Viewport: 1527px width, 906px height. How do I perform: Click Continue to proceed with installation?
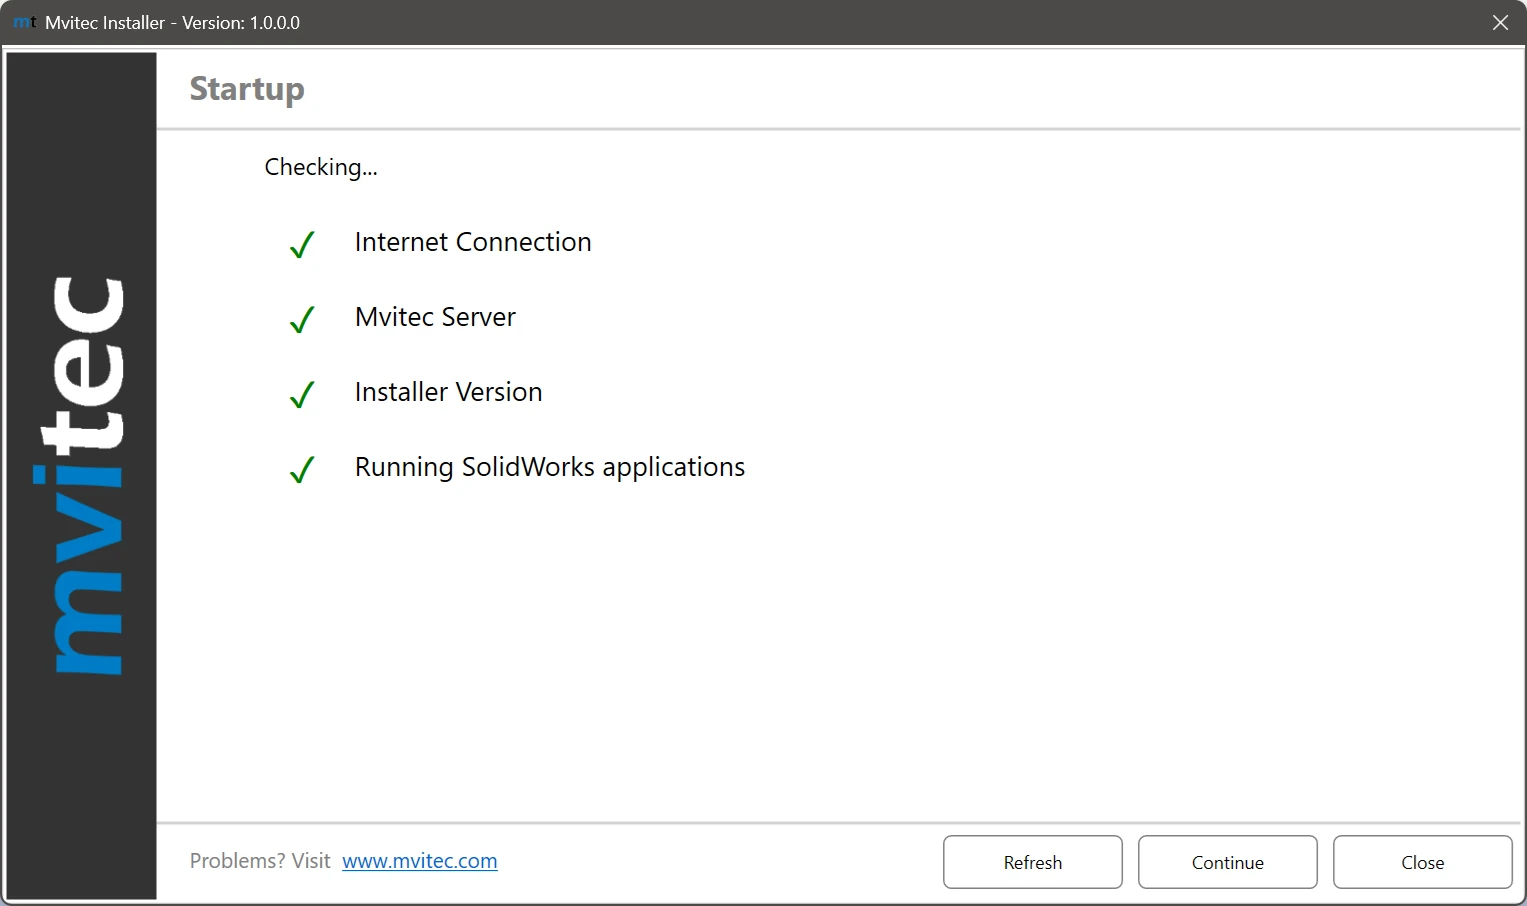1227,862
